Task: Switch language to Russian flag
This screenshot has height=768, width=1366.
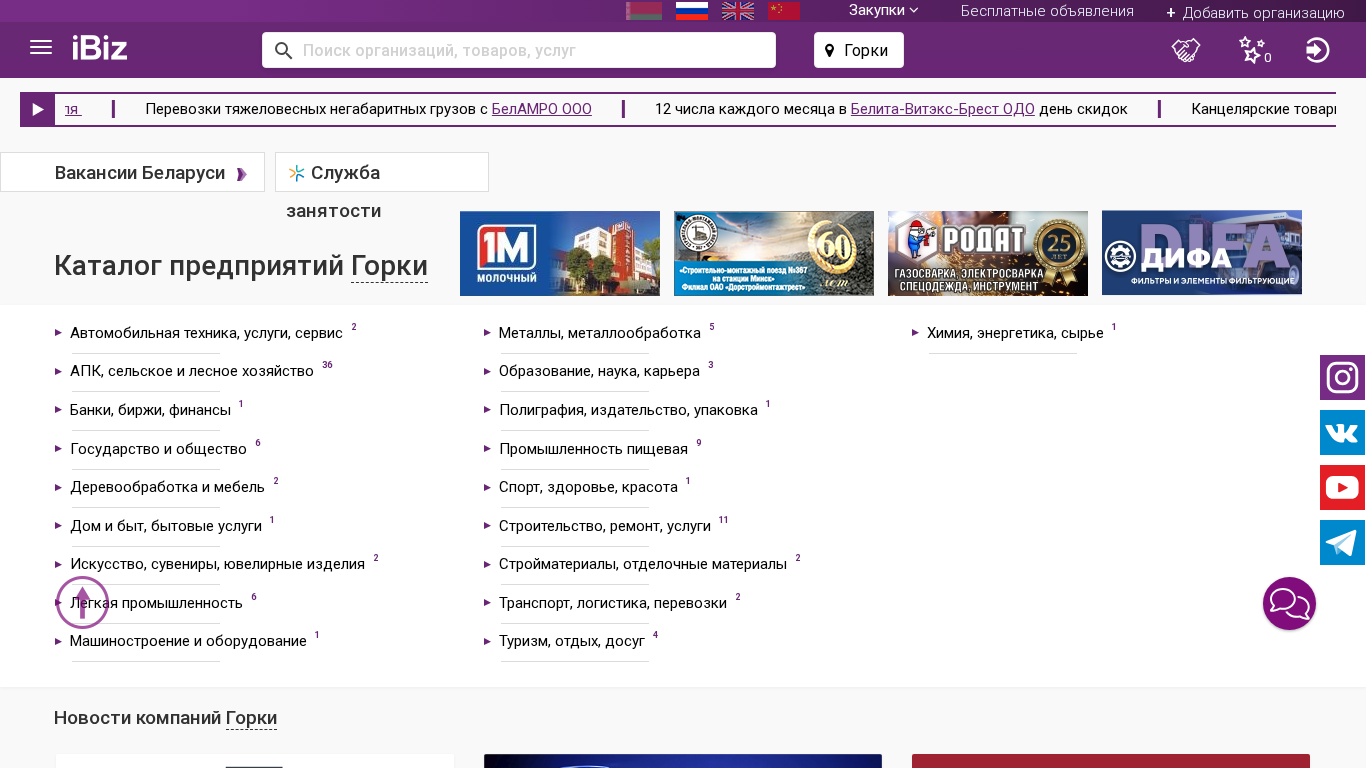Action: click(692, 11)
